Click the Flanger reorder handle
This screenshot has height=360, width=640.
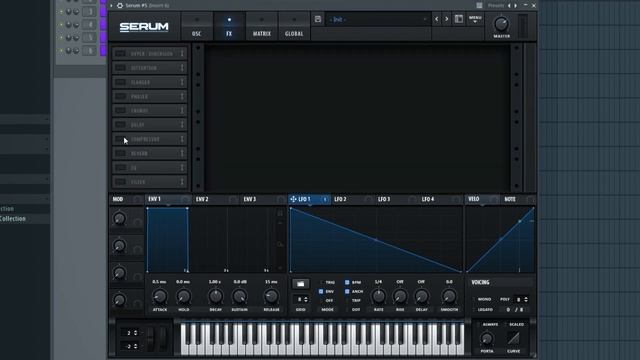(x=182, y=82)
